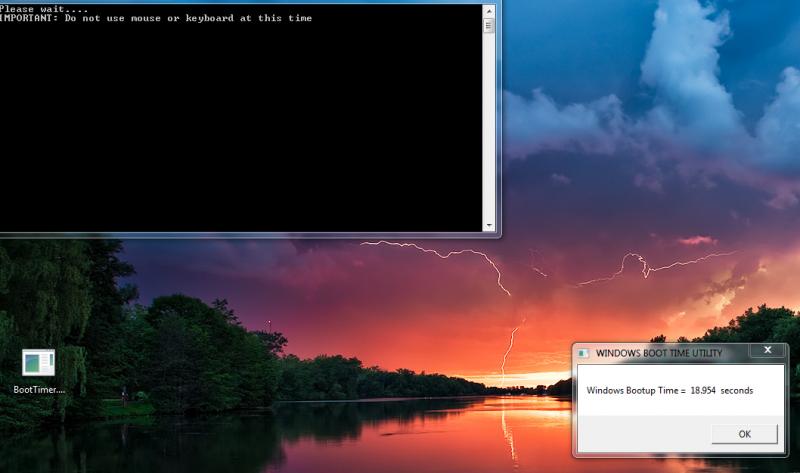This screenshot has height=473, width=800.
Task: Click the console scrollbar down arrow
Action: click(x=489, y=226)
